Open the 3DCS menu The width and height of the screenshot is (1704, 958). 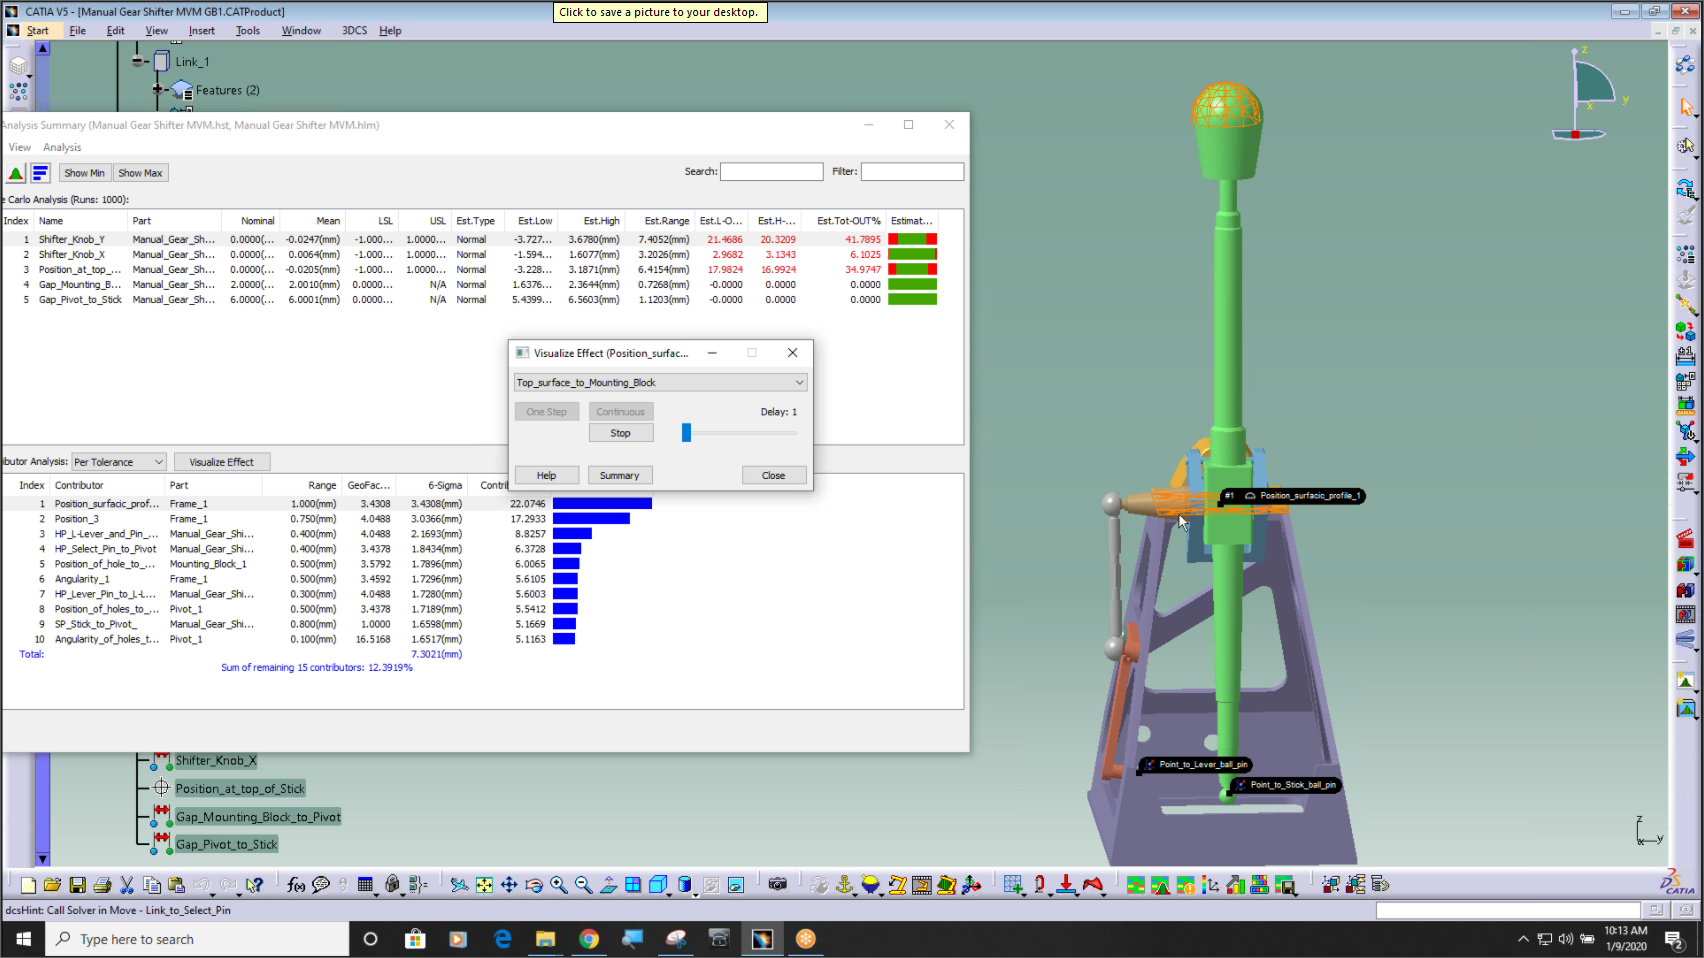(353, 30)
